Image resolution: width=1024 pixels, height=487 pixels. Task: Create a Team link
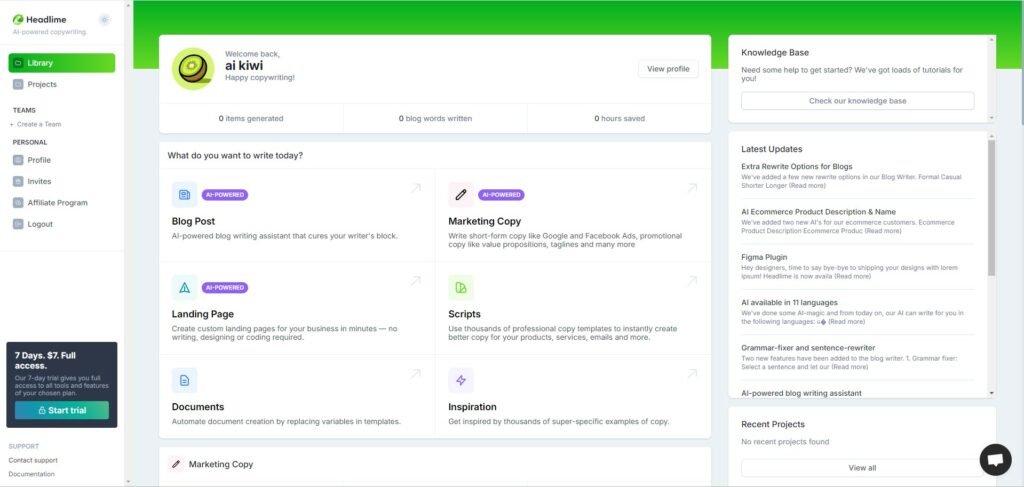tap(35, 124)
